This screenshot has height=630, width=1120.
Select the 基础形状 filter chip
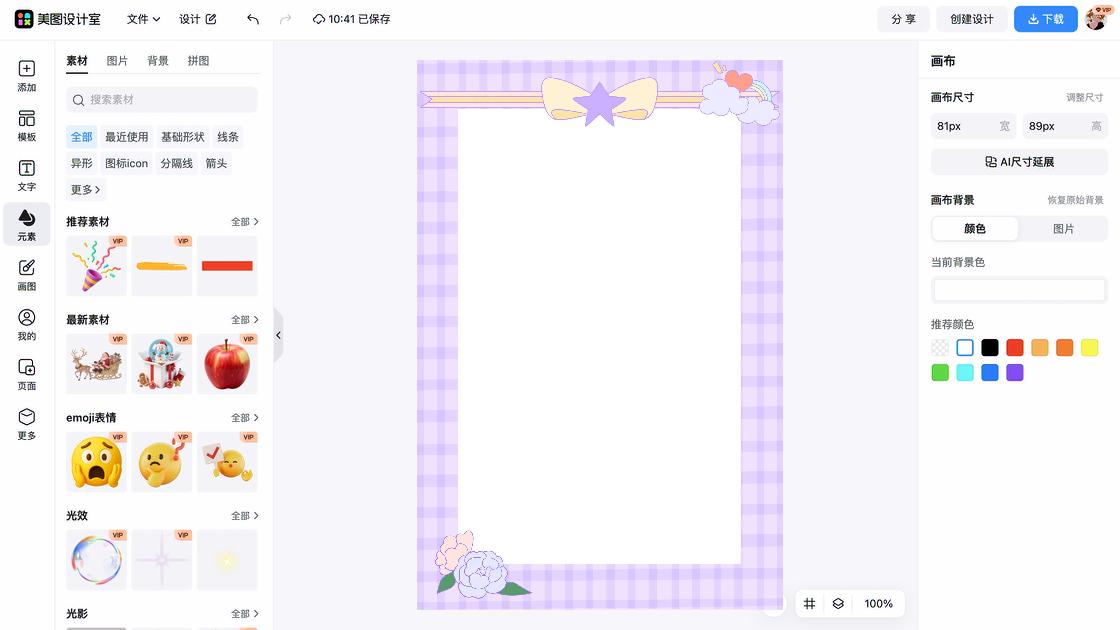[182, 137]
